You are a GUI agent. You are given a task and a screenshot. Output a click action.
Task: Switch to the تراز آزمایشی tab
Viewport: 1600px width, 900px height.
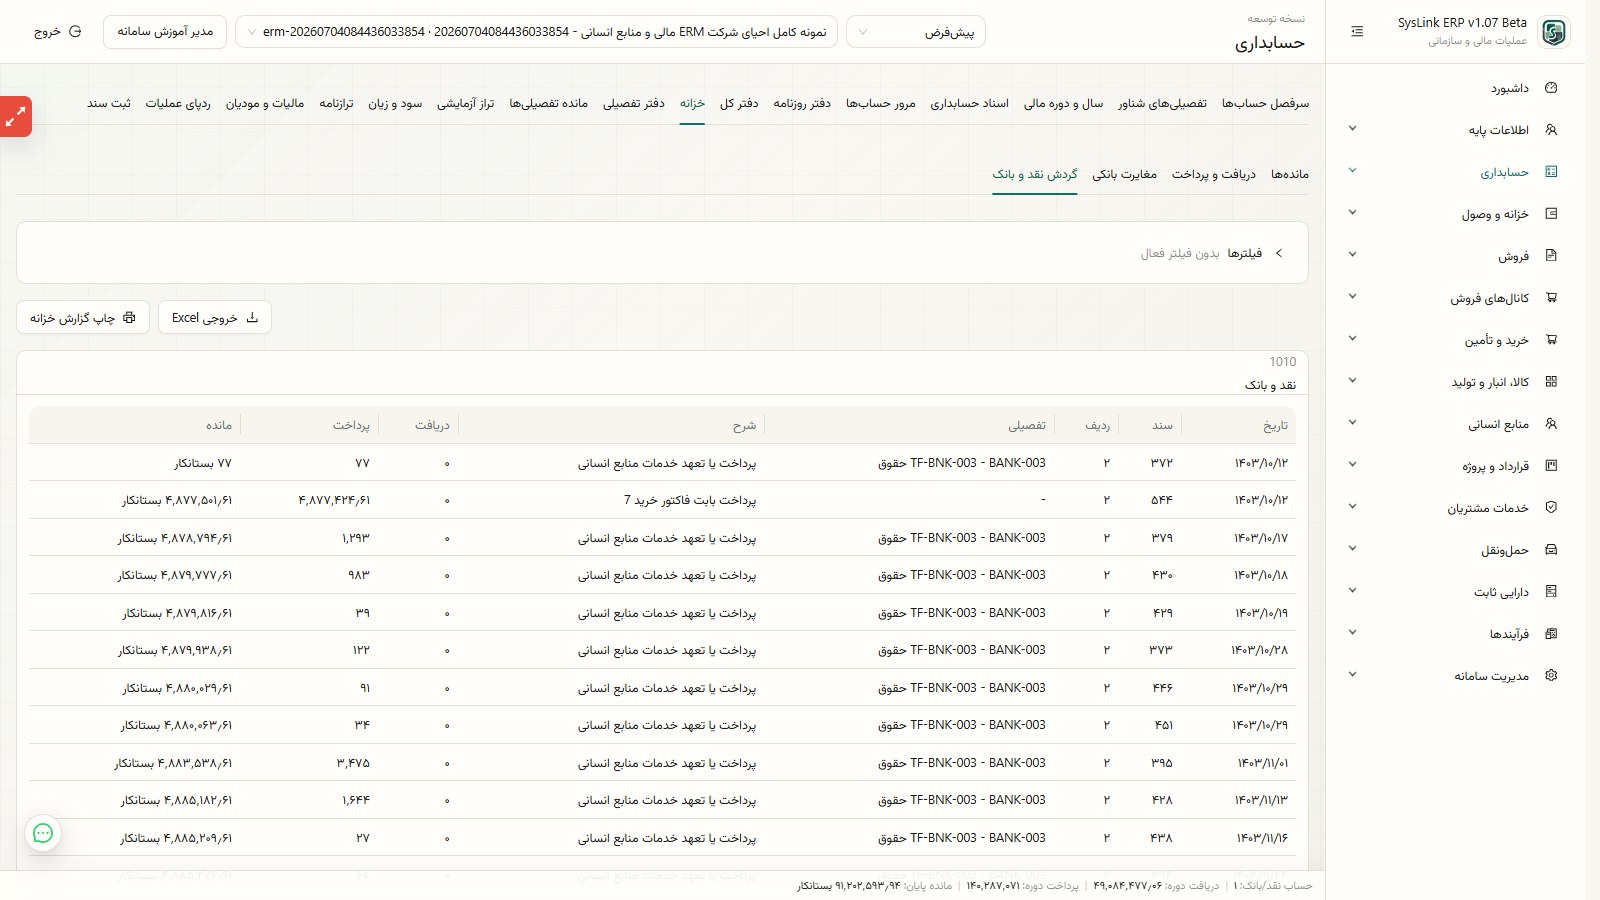[x=465, y=103]
